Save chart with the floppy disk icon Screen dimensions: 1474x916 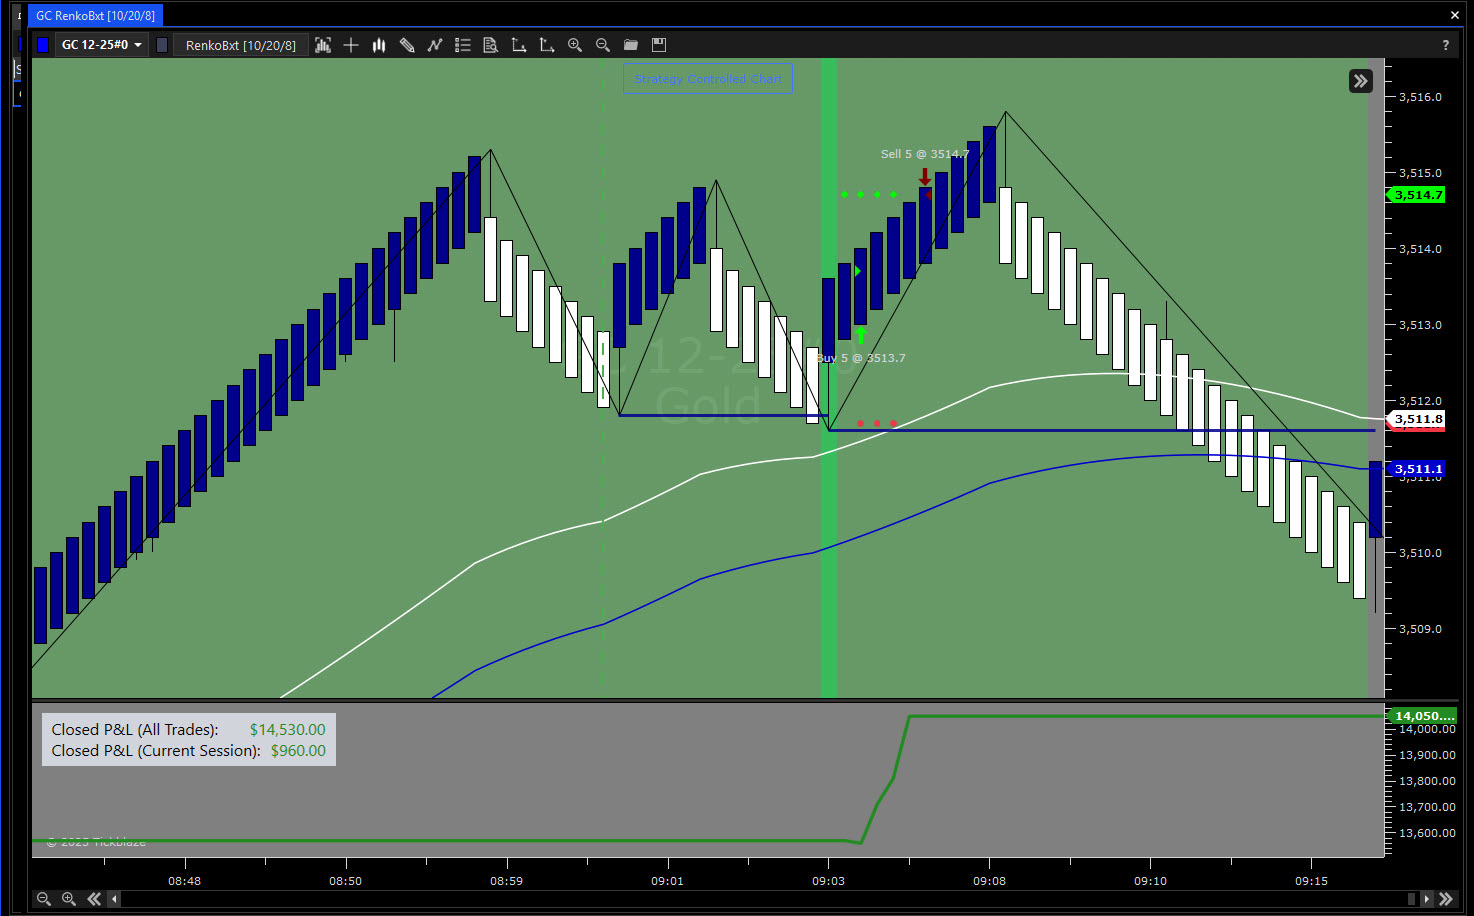coord(659,45)
